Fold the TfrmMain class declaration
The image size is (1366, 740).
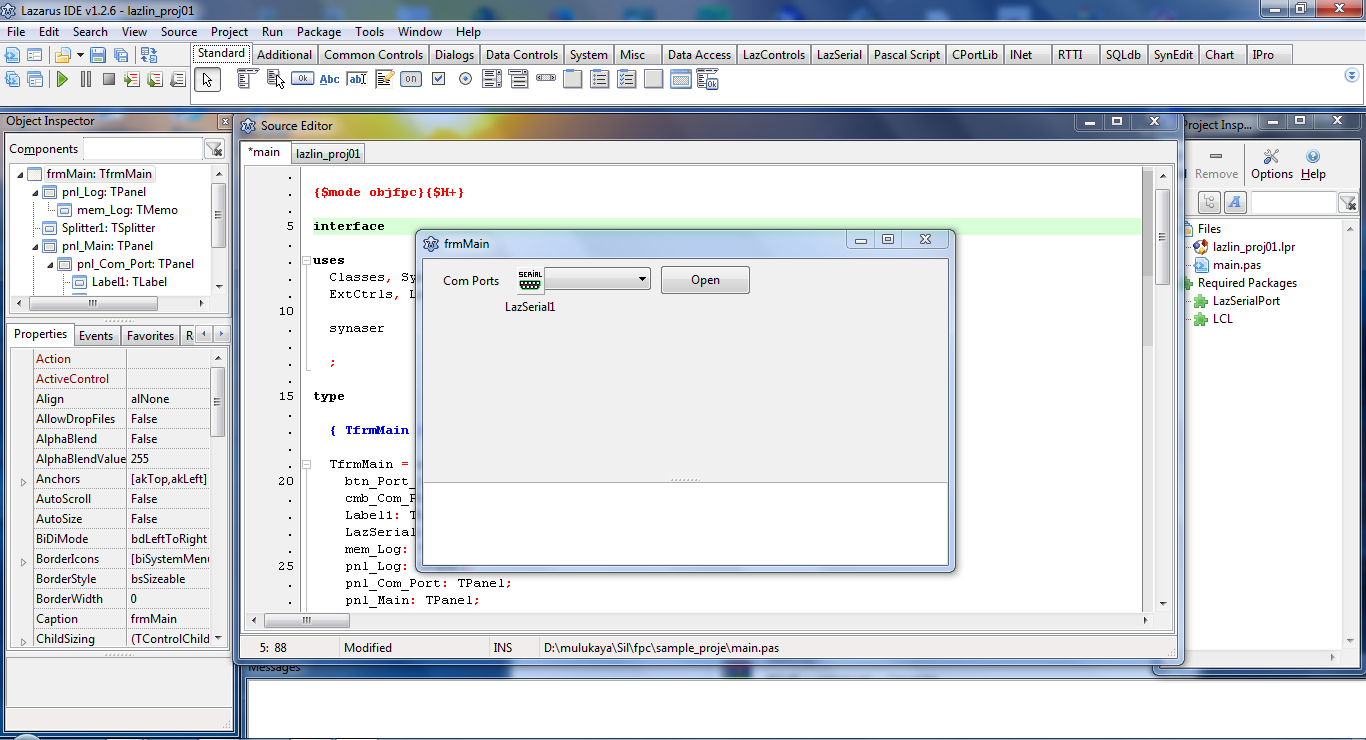305,465
